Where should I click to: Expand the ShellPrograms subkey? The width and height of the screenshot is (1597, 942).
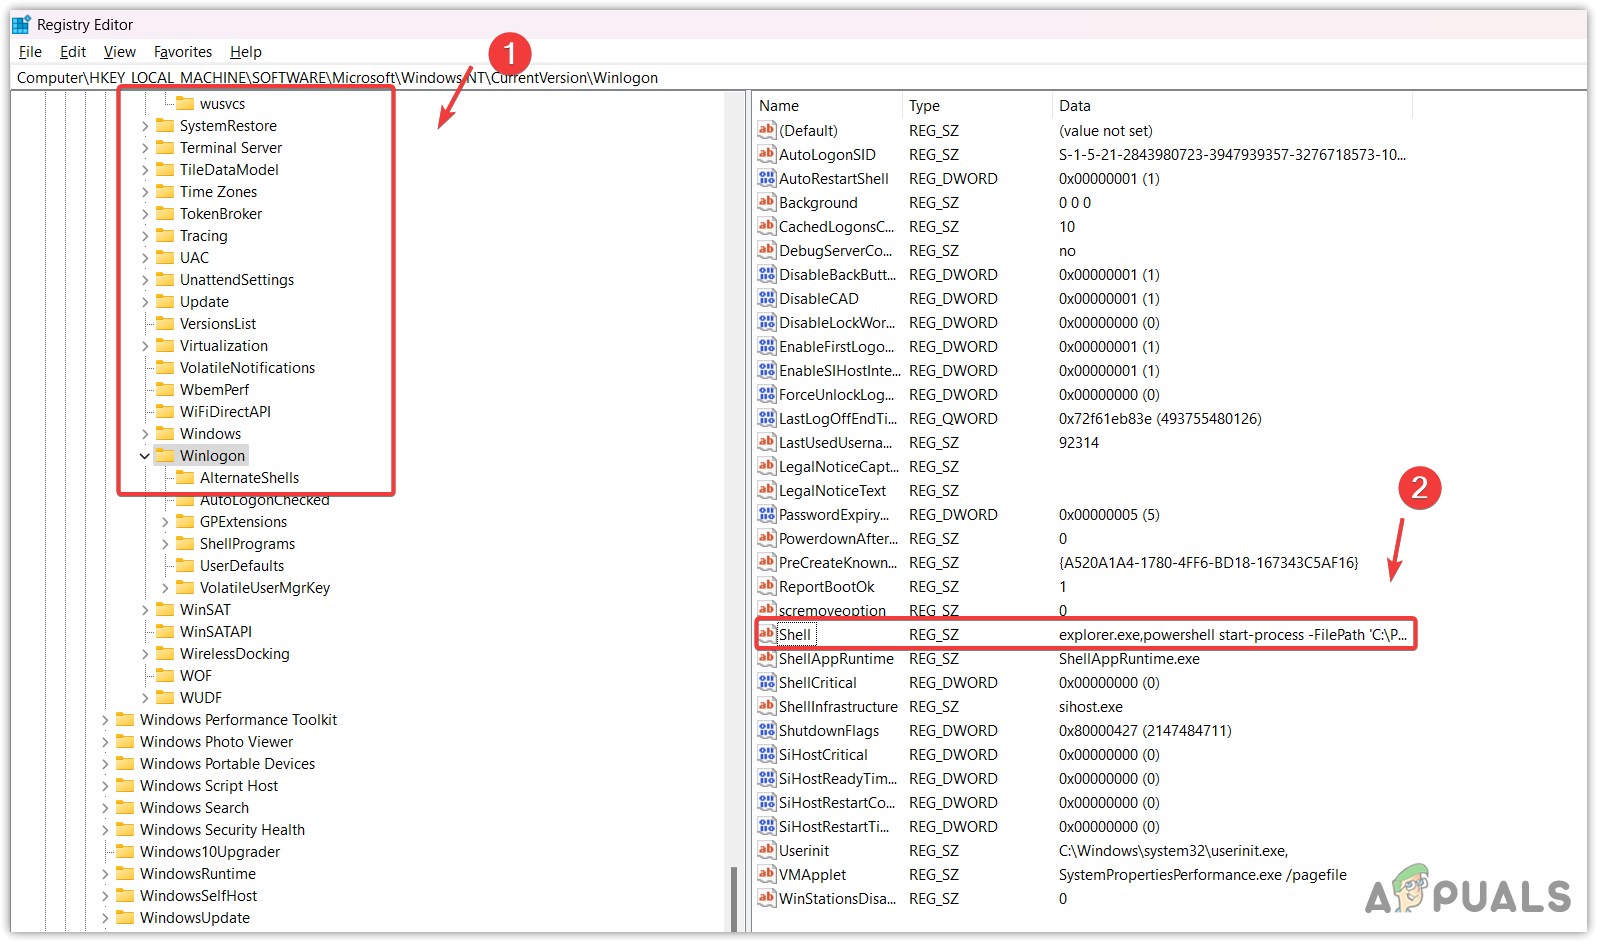click(x=165, y=544)
